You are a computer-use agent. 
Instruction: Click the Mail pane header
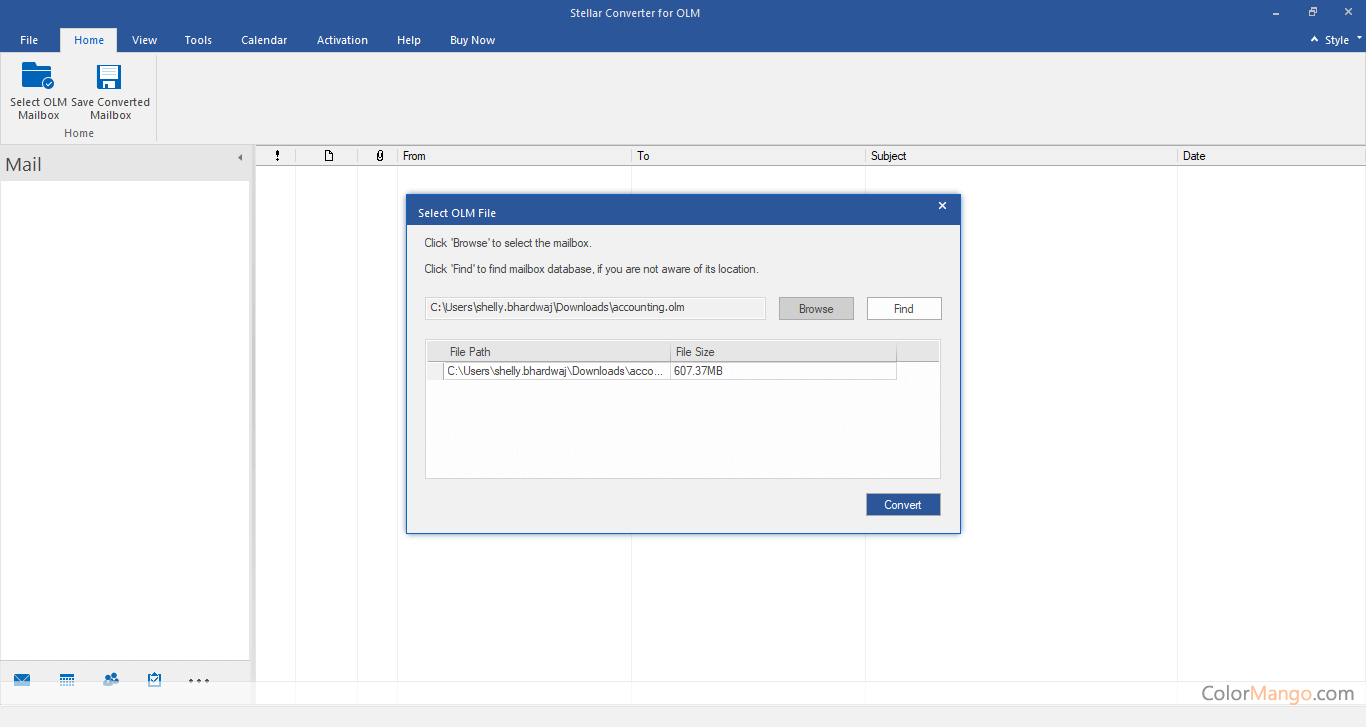[x=125, y=164]
